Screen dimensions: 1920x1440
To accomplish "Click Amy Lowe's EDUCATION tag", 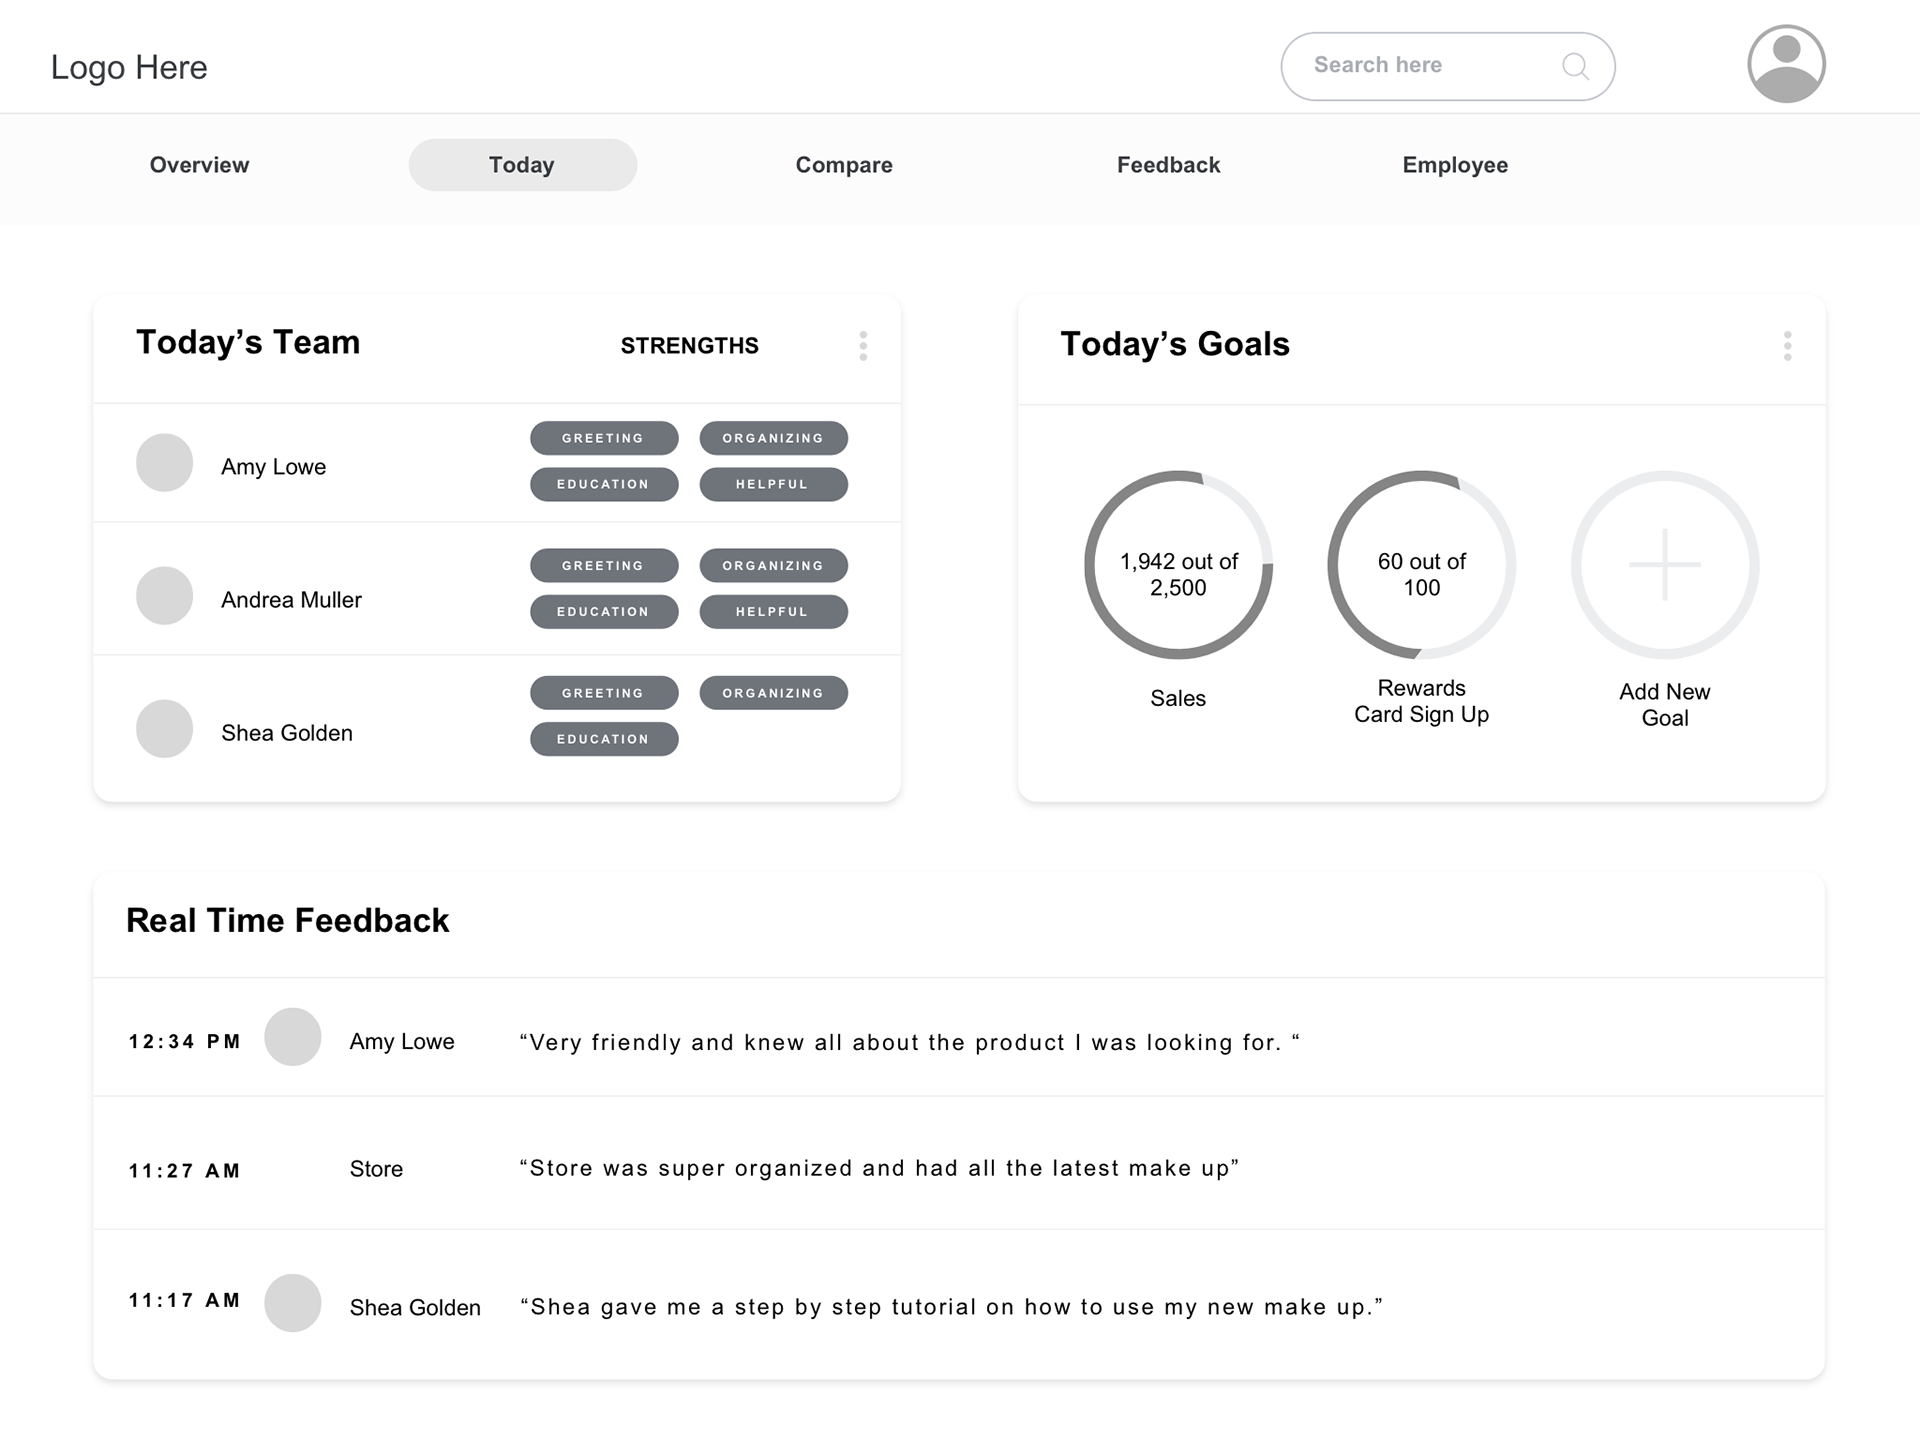I will point(604,484).
